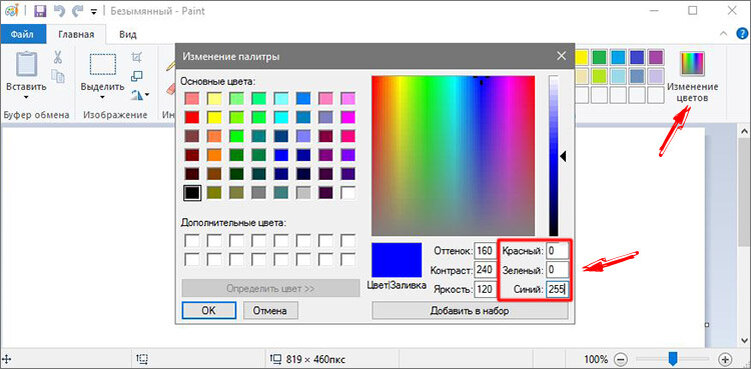Click the 100% zoom level text

coord(596,359)
